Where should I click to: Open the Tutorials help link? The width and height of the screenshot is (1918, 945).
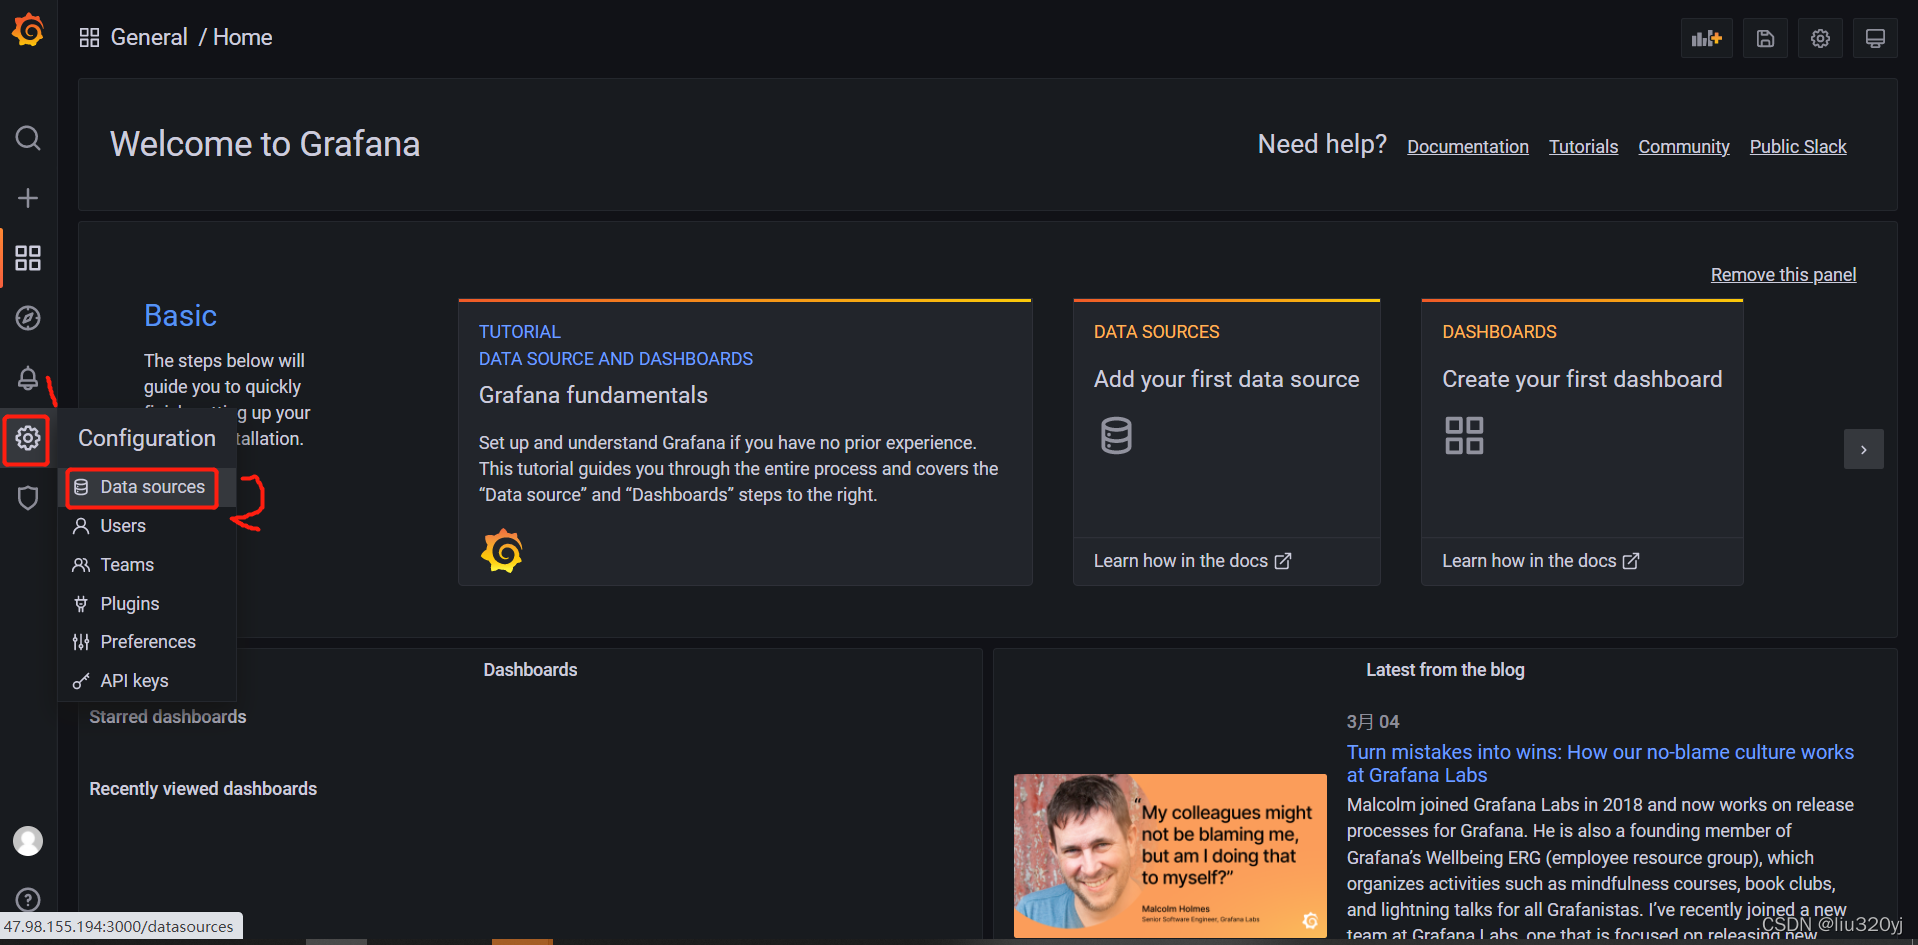pyautogui.click(x=1583, y=147)
